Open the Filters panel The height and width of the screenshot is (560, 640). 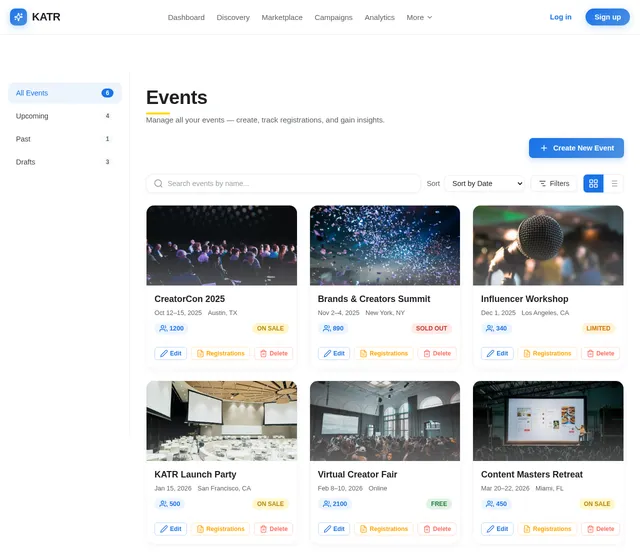pos(554,184)
